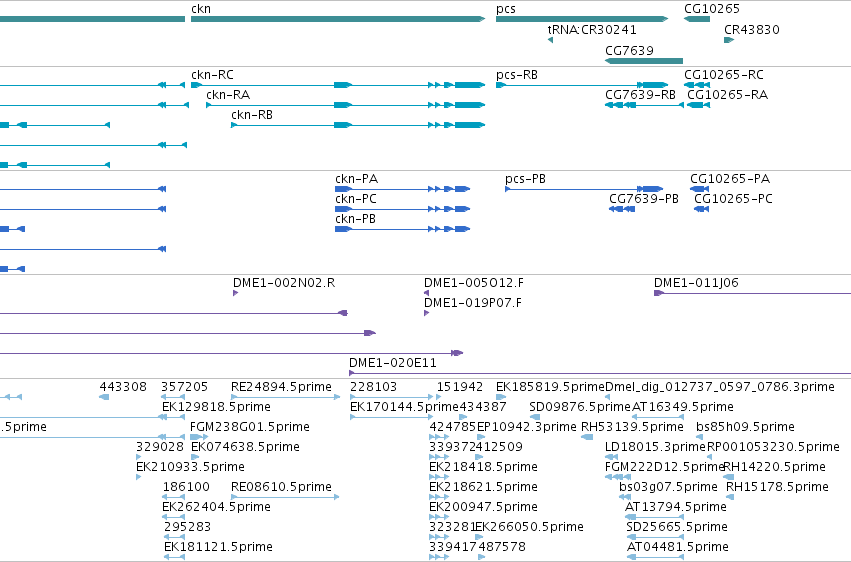This screenshot has width=851, height=562.
Task: Open EST SD09876.5prime
Action: tap(580, 407)
